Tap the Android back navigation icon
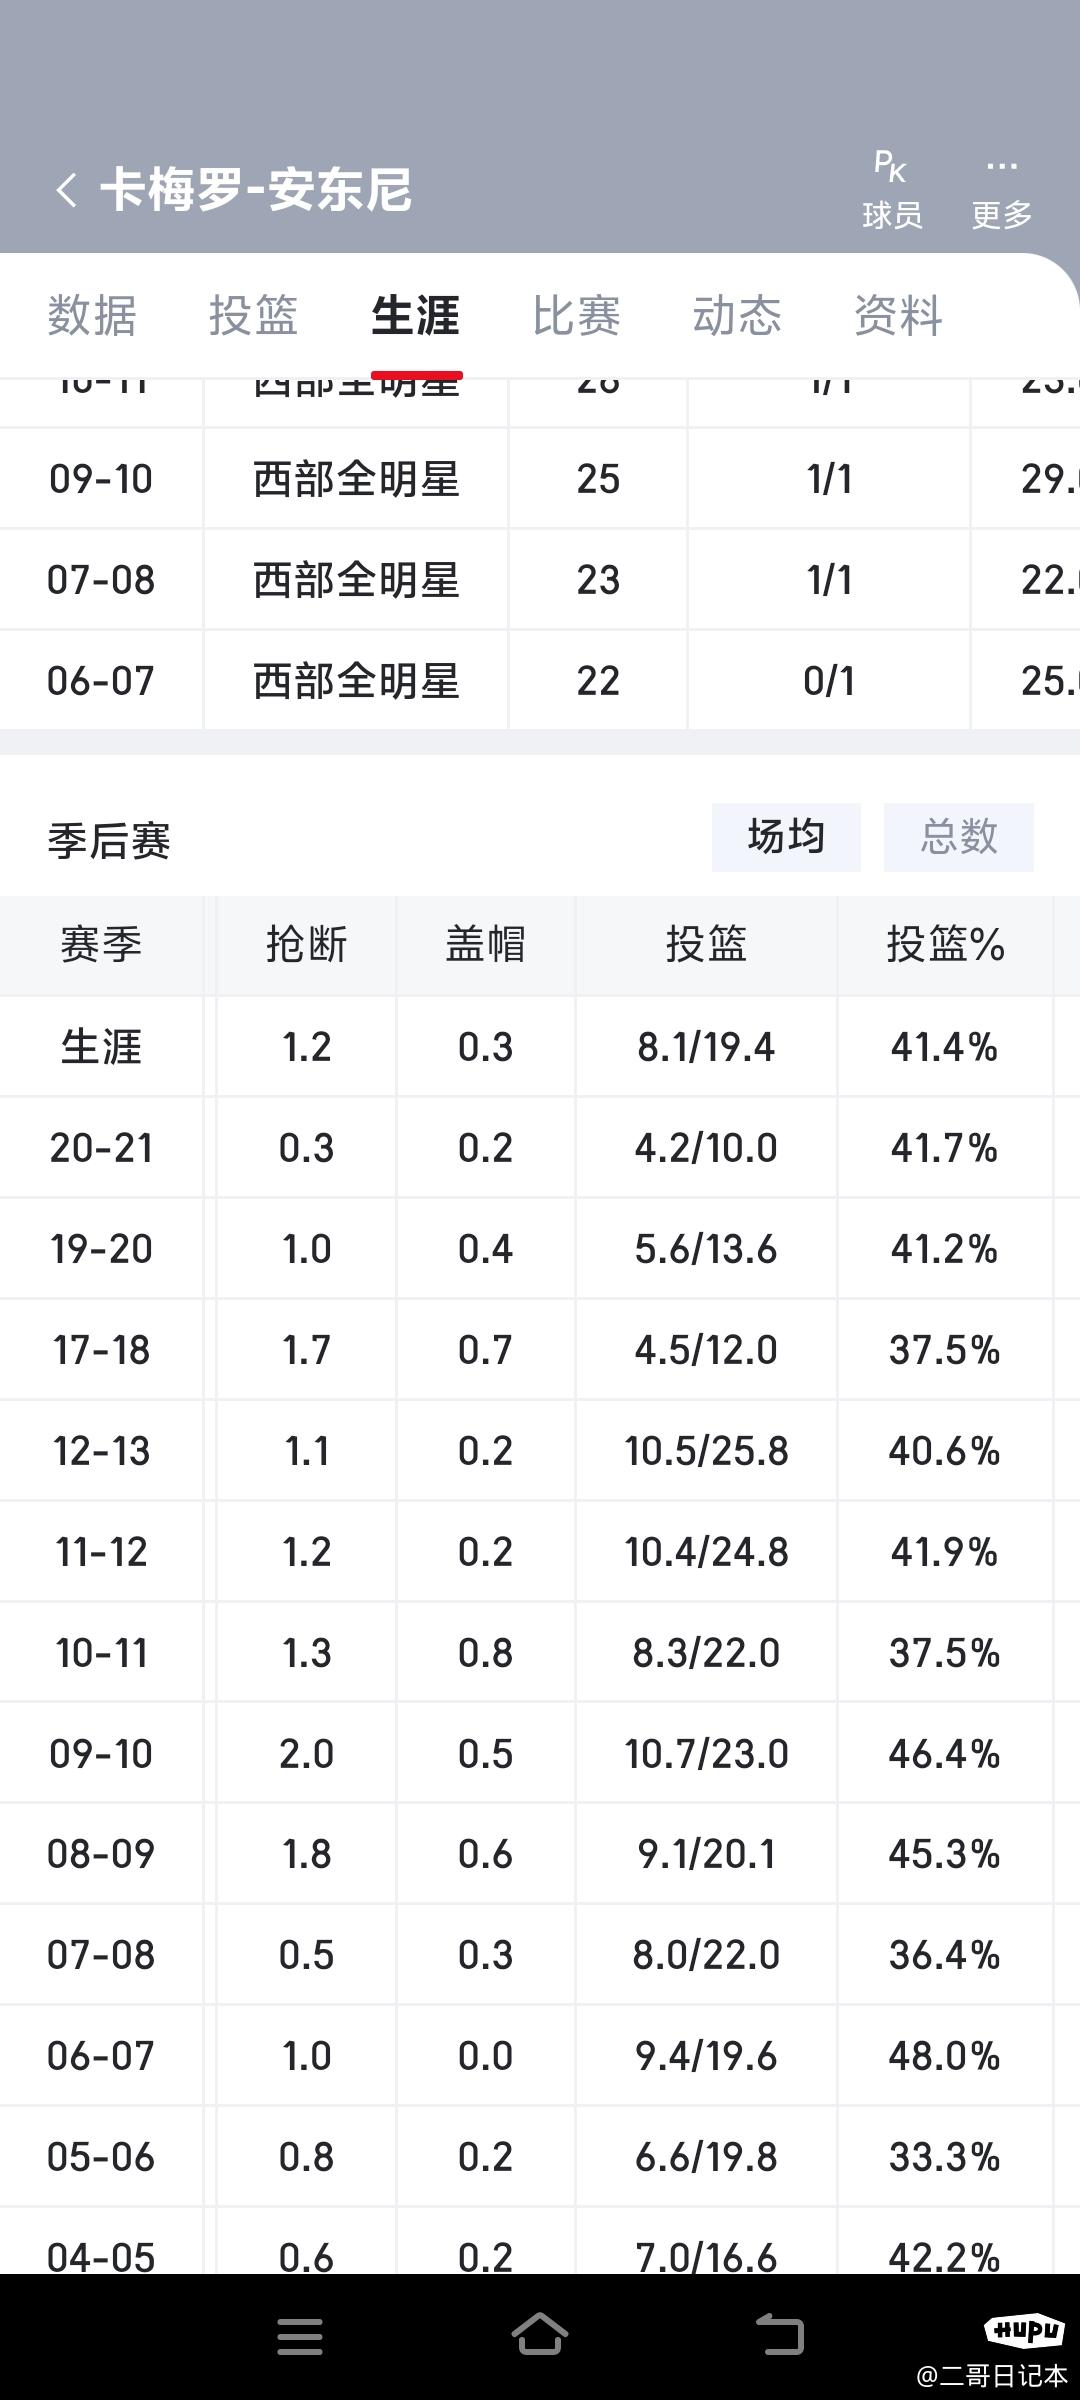Viewport: 1080px width, 2400px height. pos(780,2334)
